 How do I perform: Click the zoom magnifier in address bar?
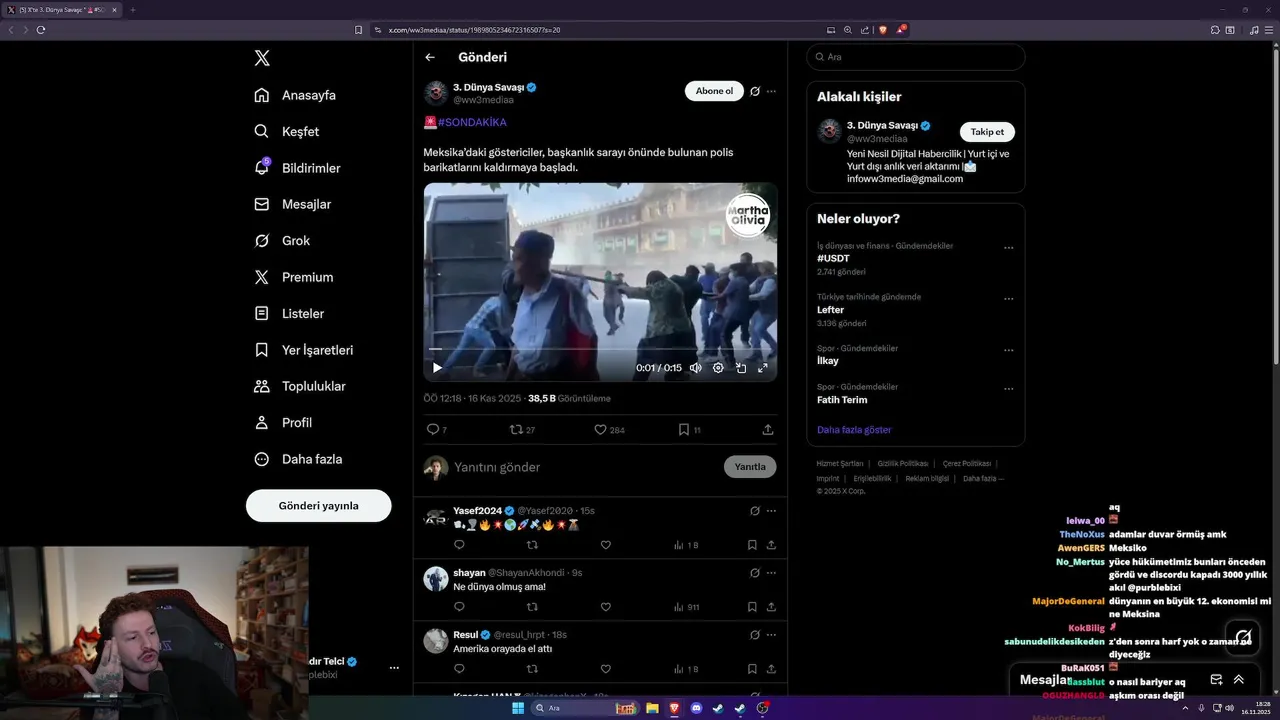point(848,30)
